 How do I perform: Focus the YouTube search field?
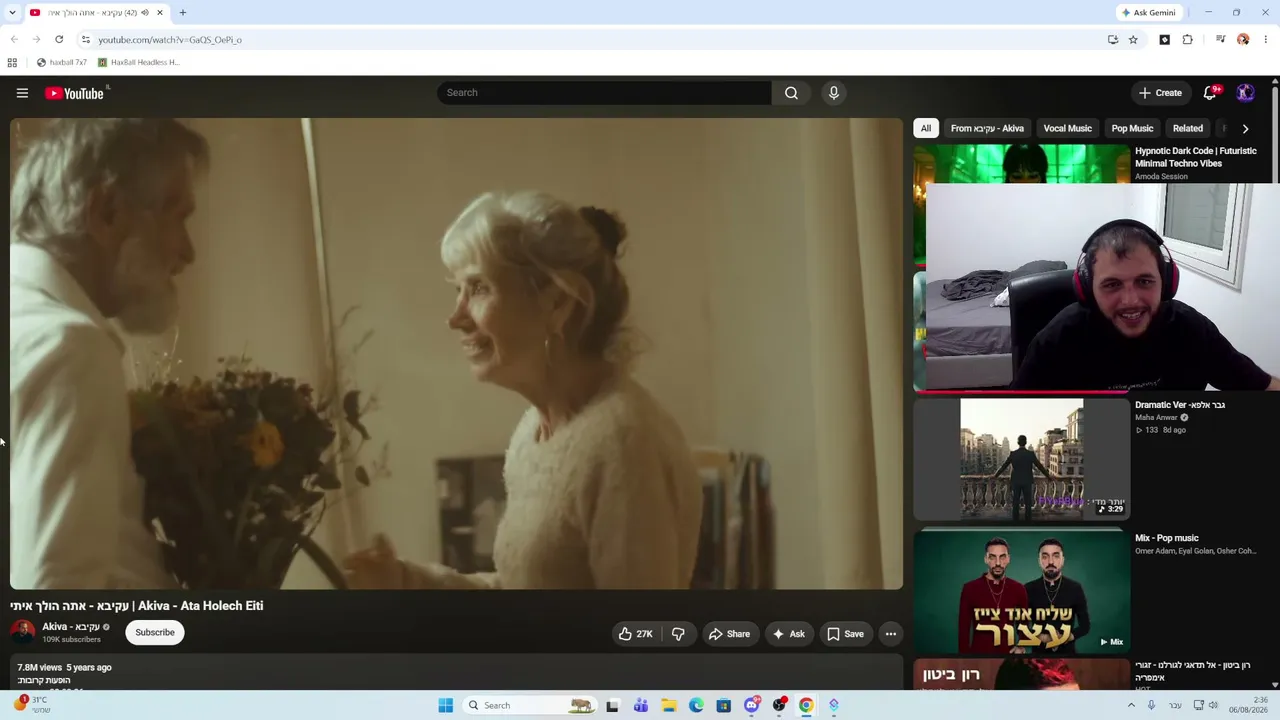pos(604,93)
